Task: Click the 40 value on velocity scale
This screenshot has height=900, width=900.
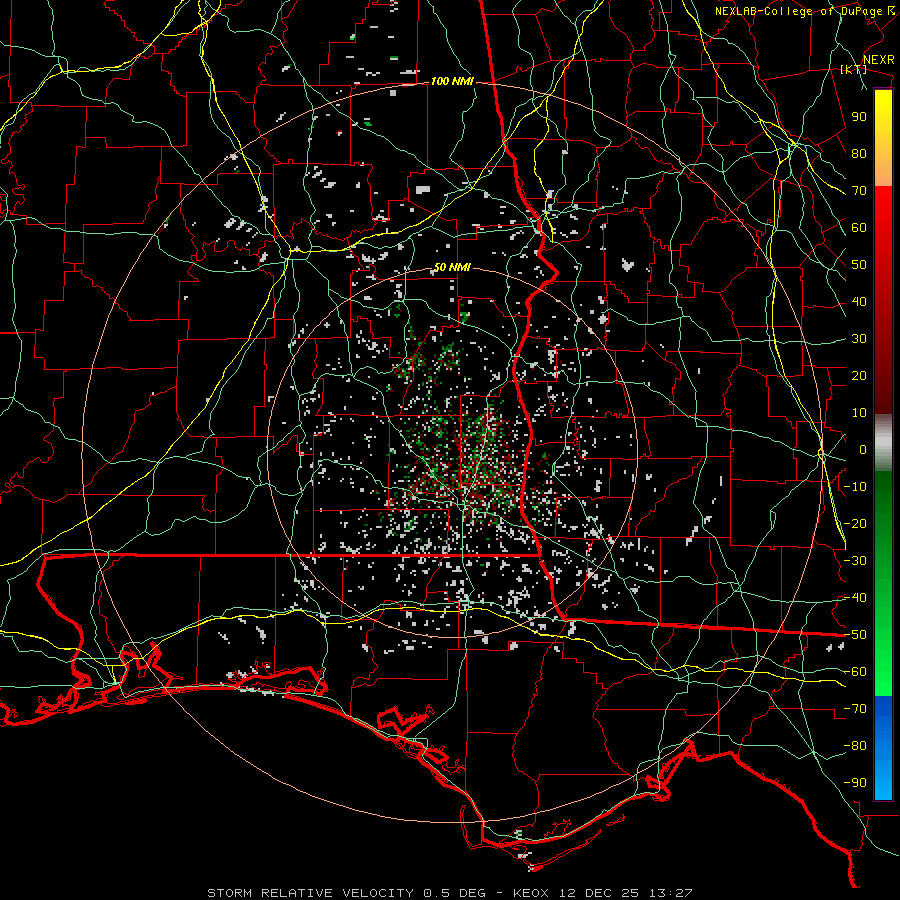Action: 859,302
